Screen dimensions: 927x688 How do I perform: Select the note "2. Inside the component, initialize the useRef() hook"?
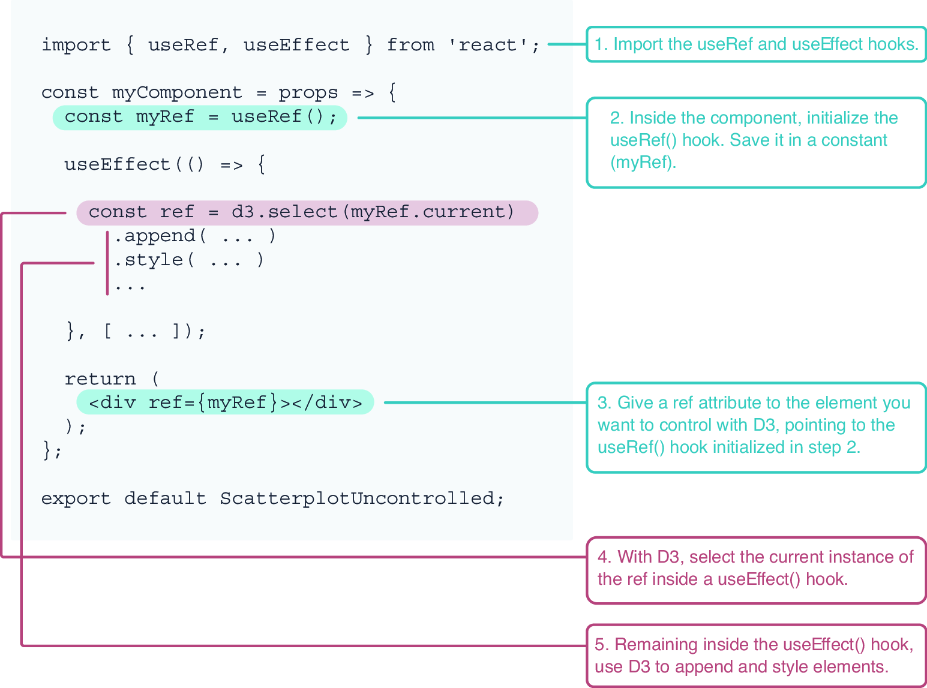coord(756,142)
